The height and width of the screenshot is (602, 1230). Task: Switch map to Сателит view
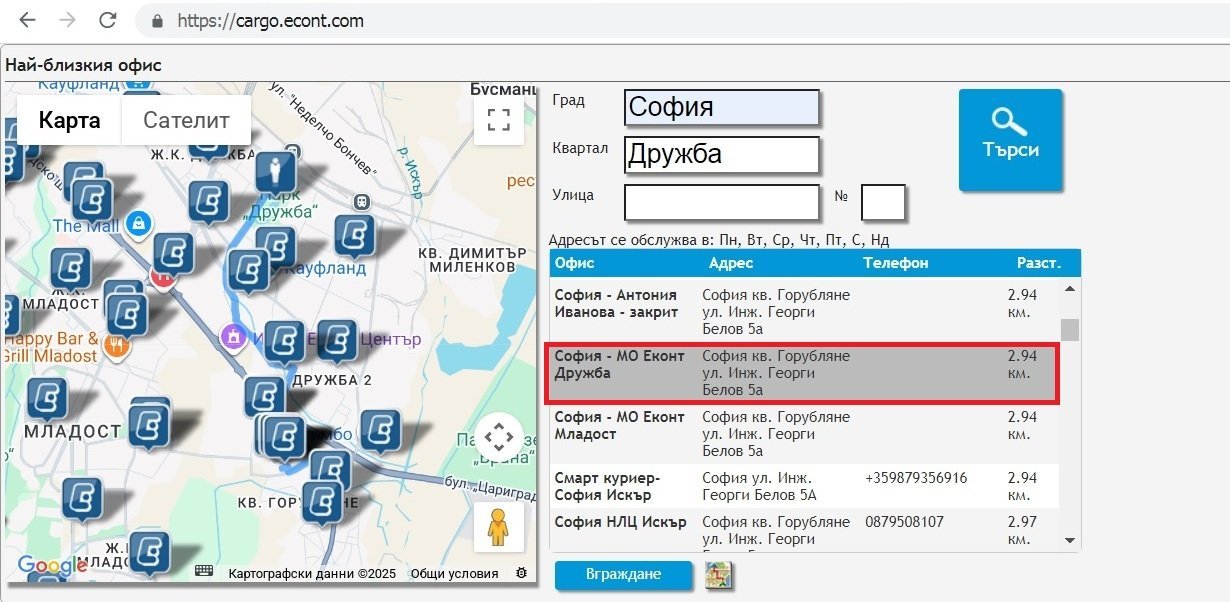(186, 121)
